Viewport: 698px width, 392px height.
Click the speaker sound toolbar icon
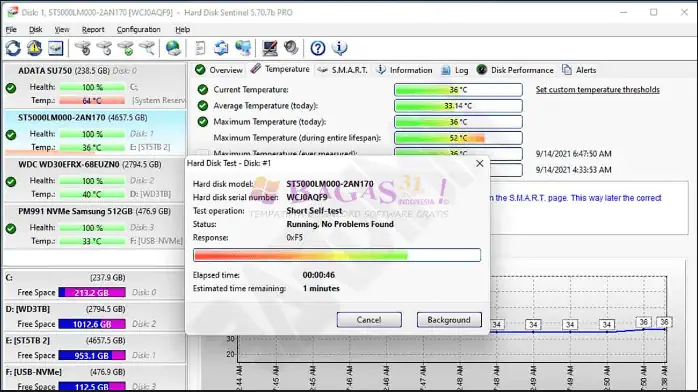coord(291,48)
